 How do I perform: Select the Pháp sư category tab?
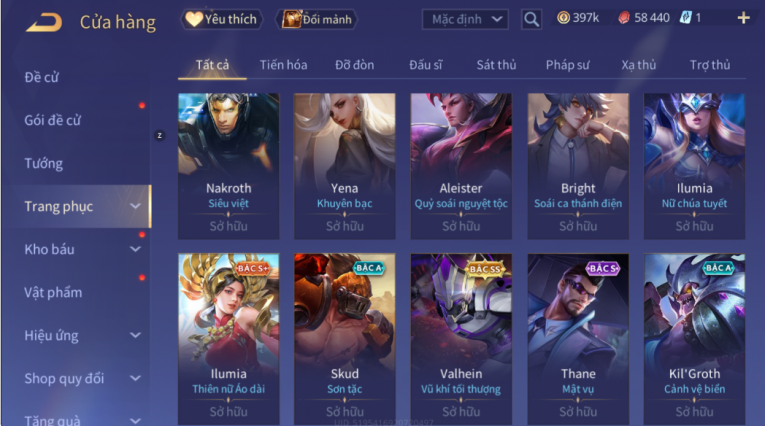tap(567, 65)
